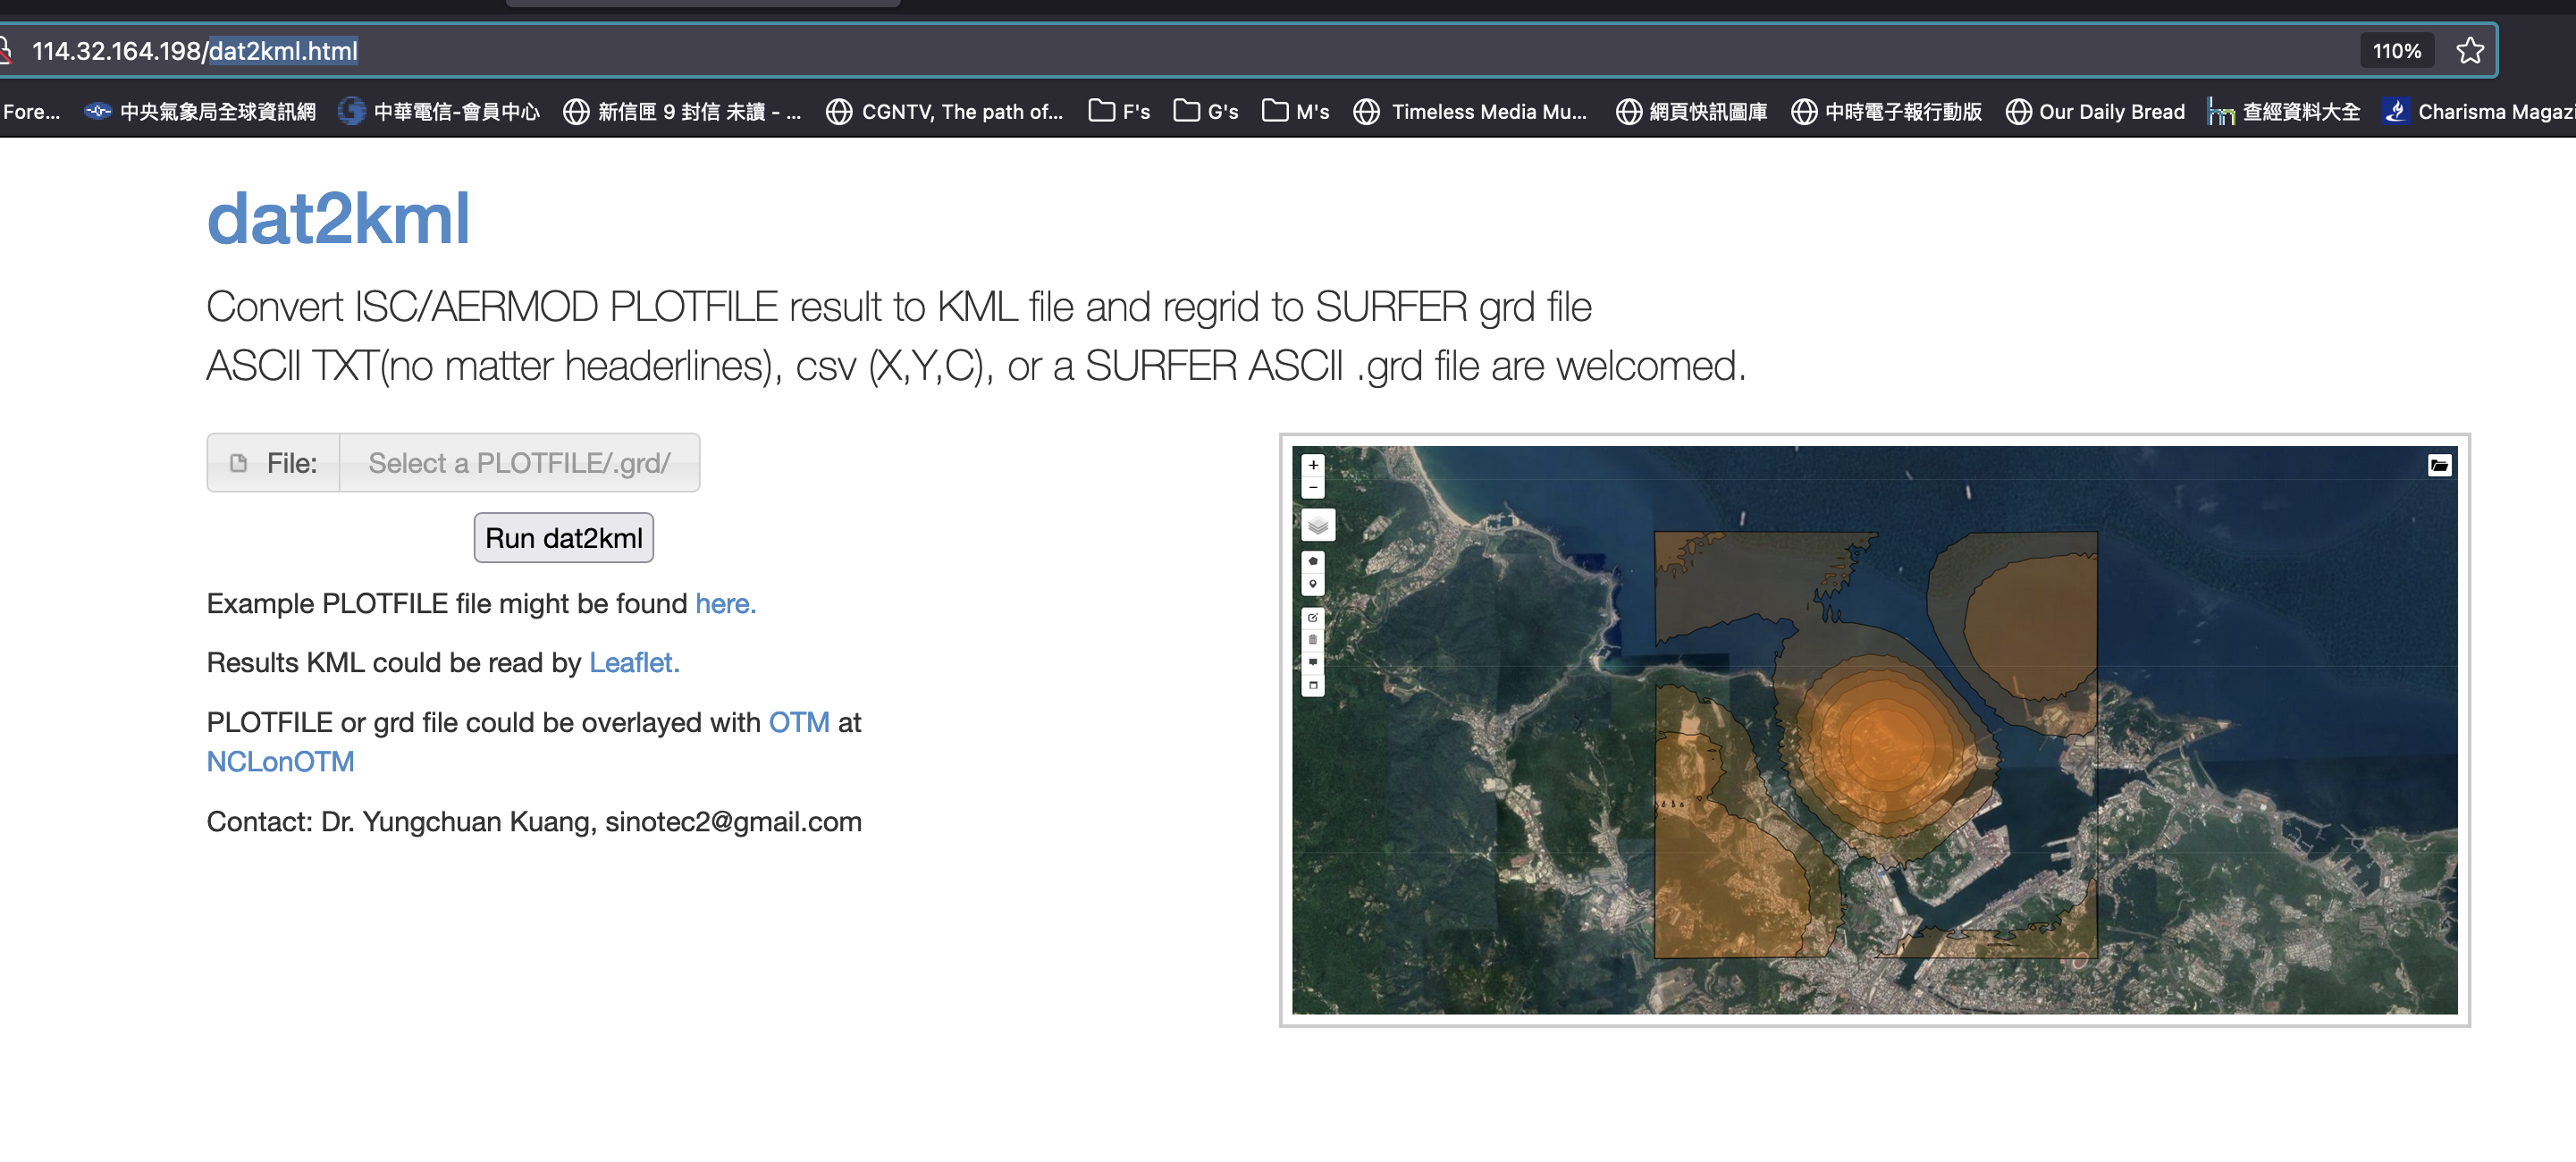Expand the F's bookmarks folder

coord(1119,111)
